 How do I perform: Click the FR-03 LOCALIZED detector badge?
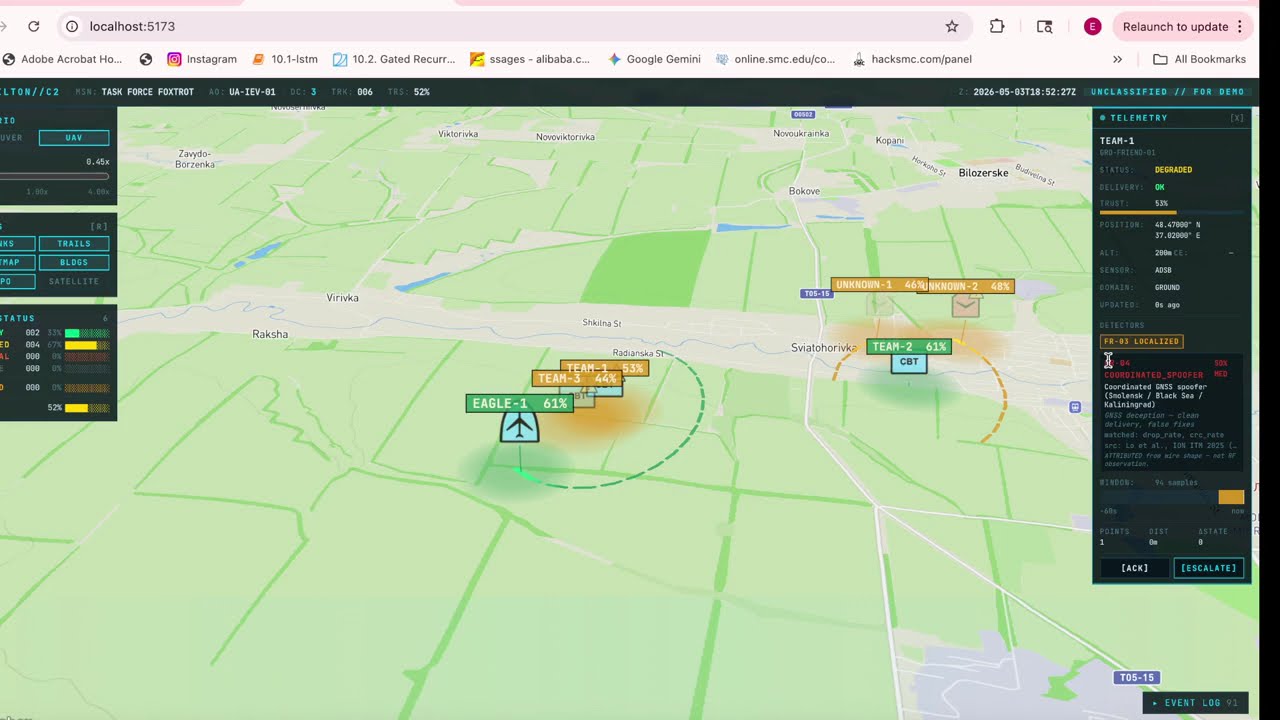[x=1141, y=341]
